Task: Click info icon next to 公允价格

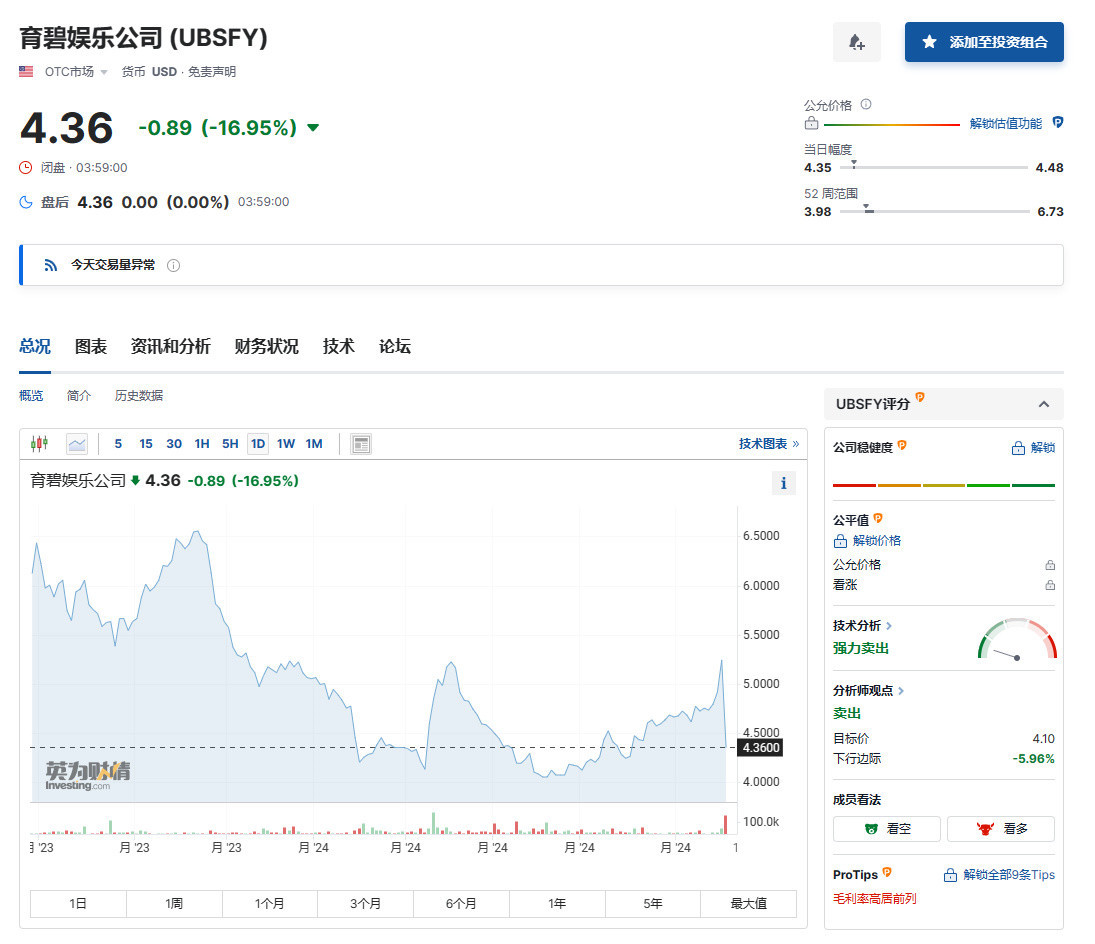Action: 866,105
